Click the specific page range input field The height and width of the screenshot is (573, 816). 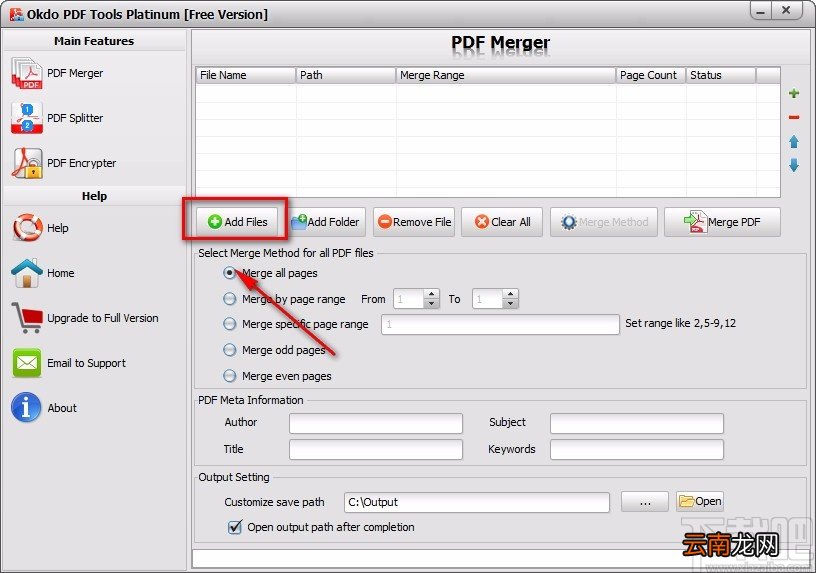[500, 324]
